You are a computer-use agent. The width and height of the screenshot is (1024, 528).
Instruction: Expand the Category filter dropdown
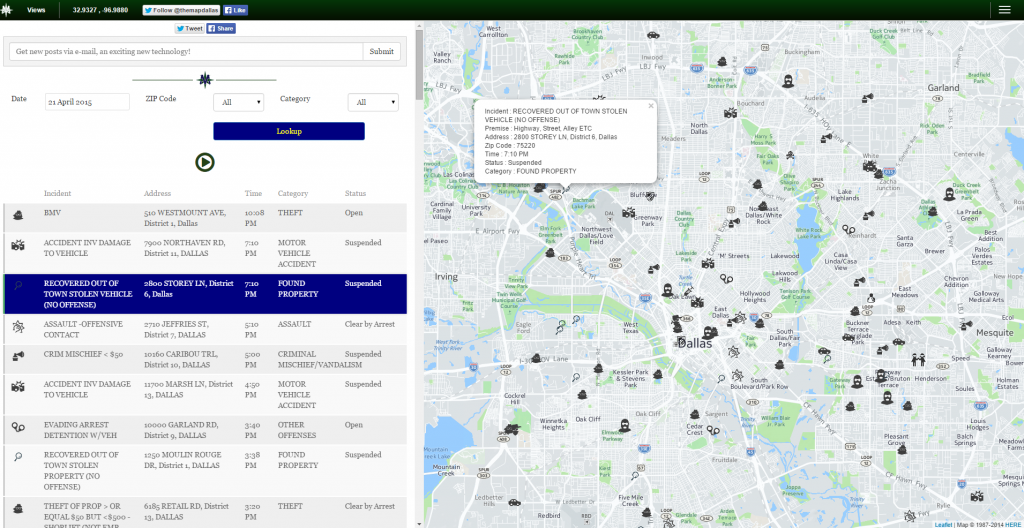[x=372, y=102]
